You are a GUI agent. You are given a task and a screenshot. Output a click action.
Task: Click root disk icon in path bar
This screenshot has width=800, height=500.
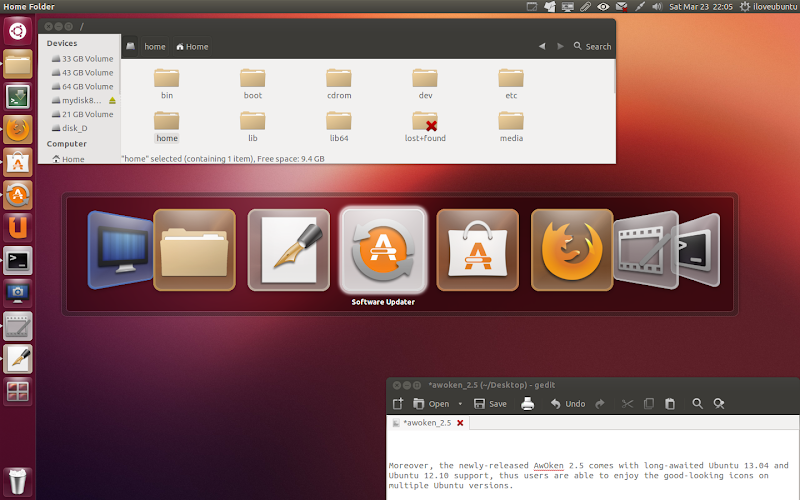coord(131,46)
